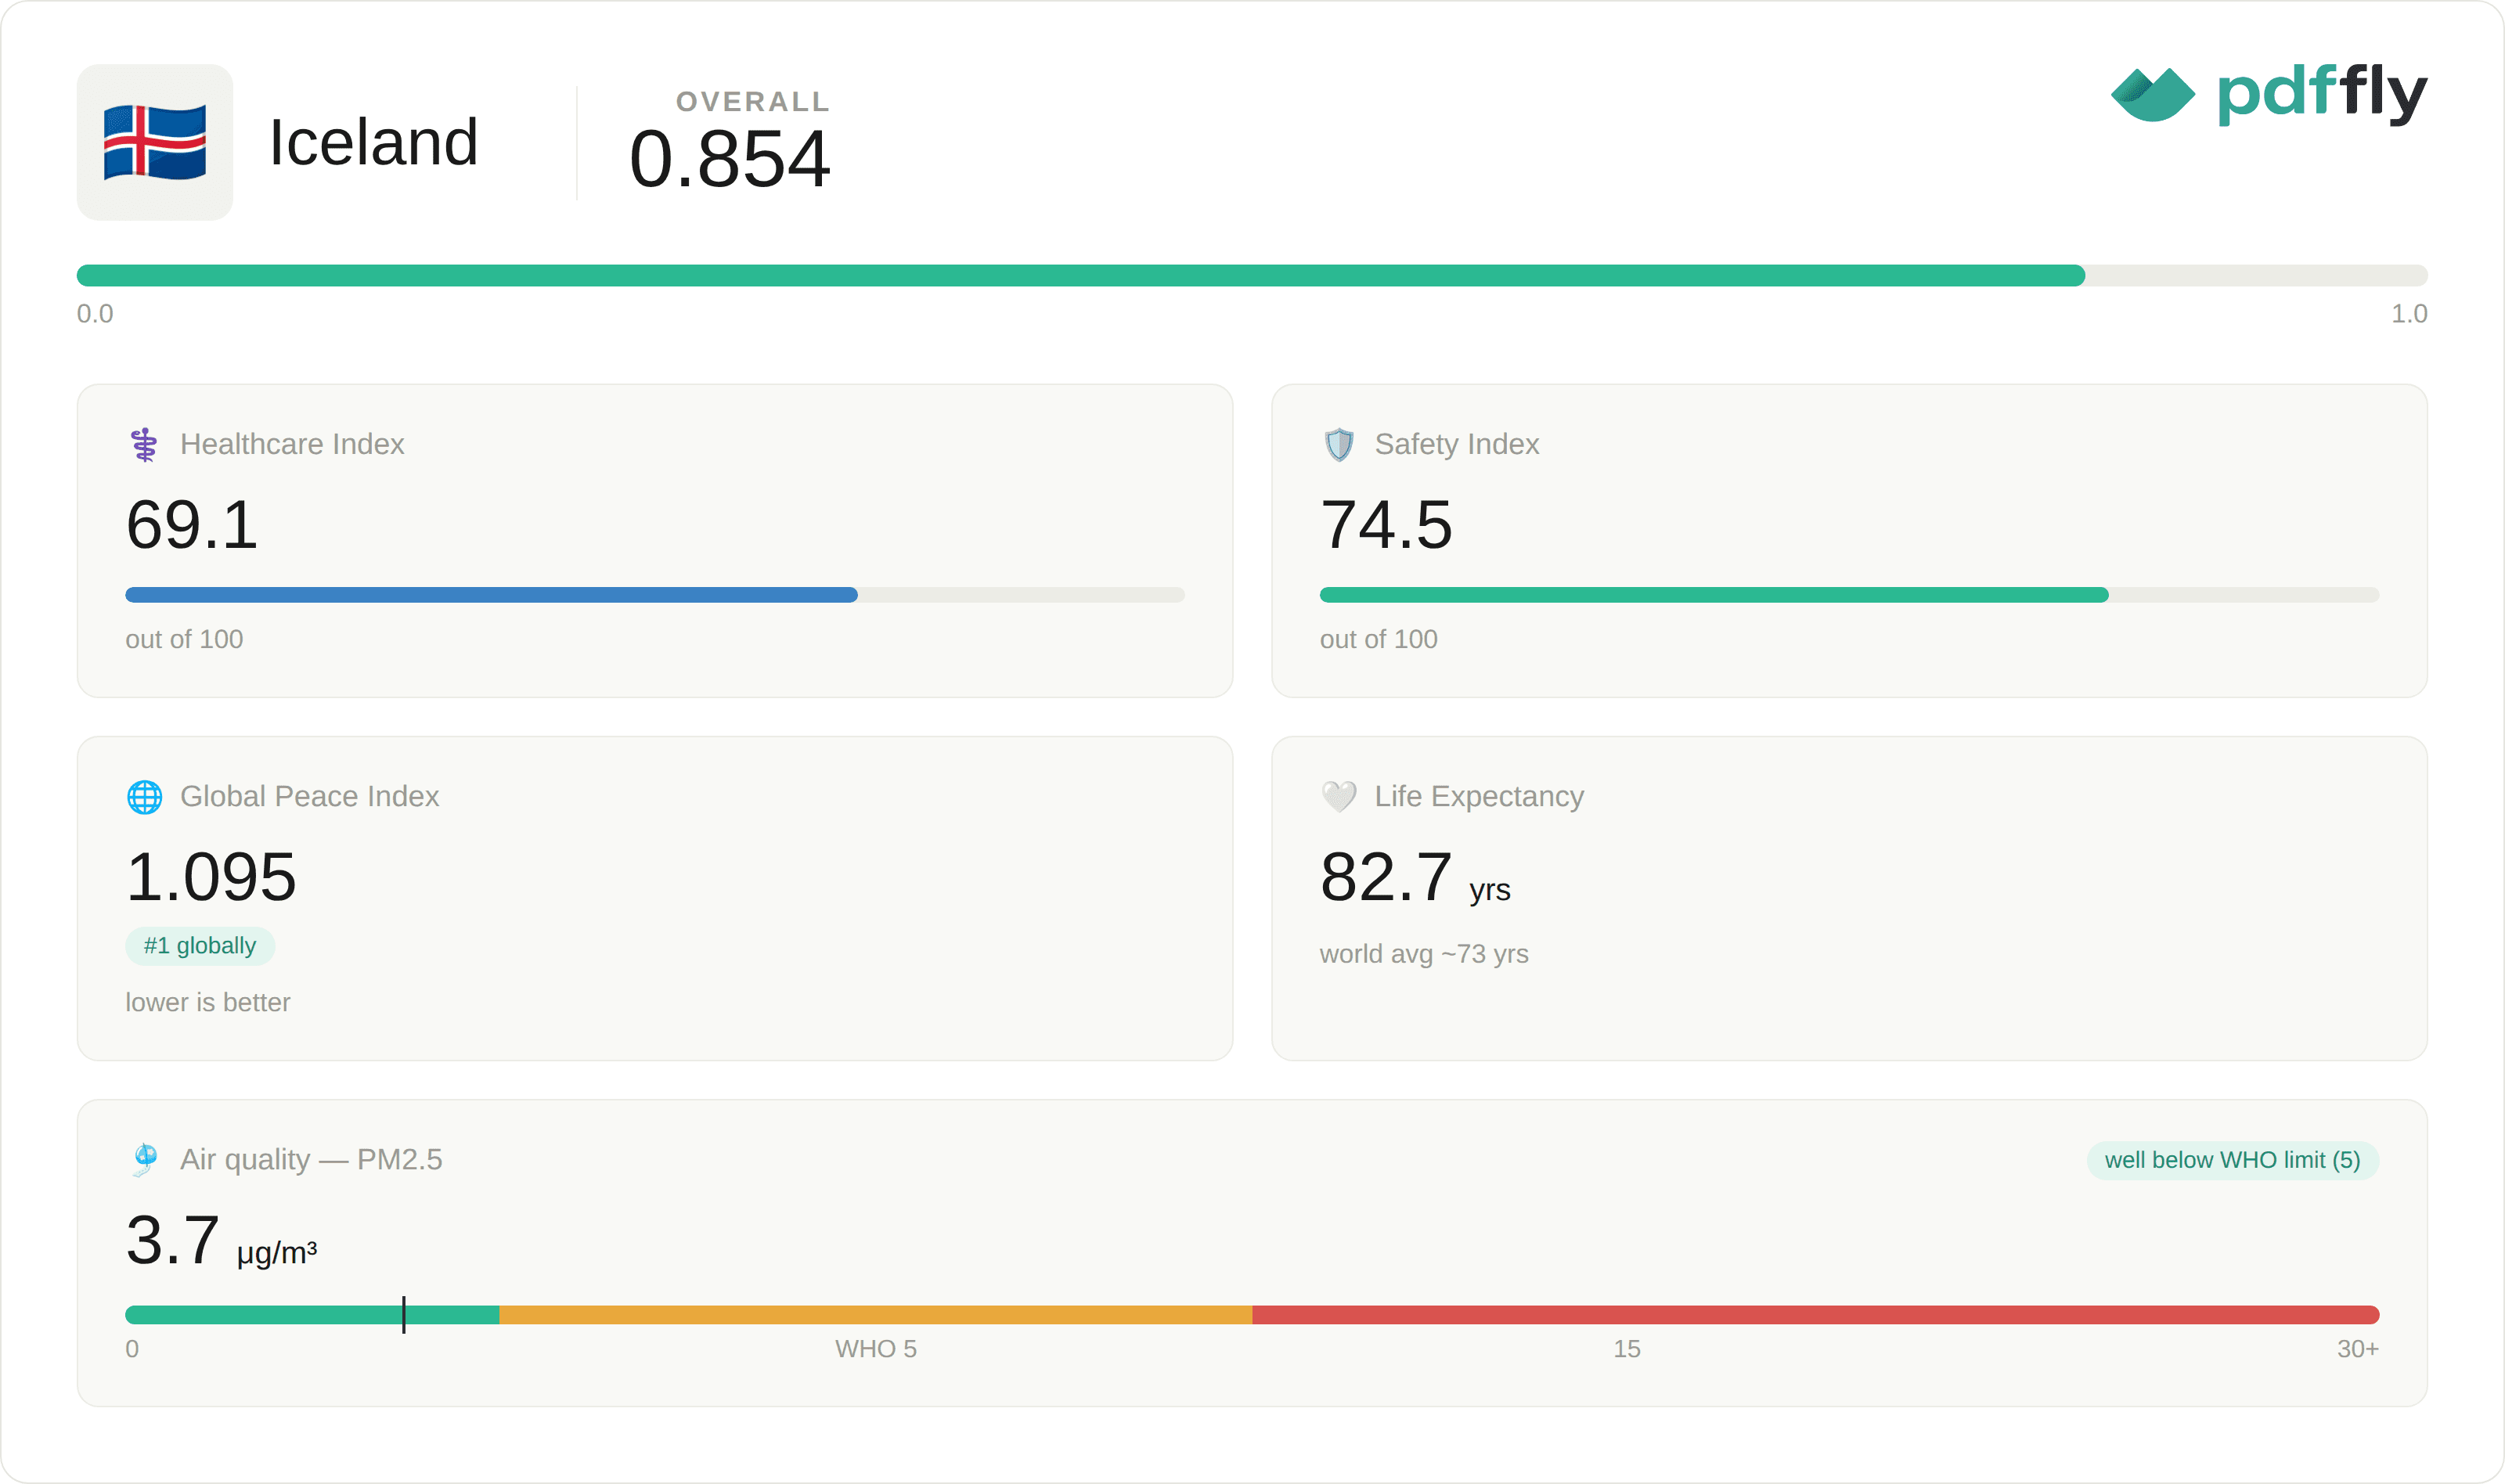Click the Iceland country name
This screenshot has width=2505, height=1484.
click(374, 142)
